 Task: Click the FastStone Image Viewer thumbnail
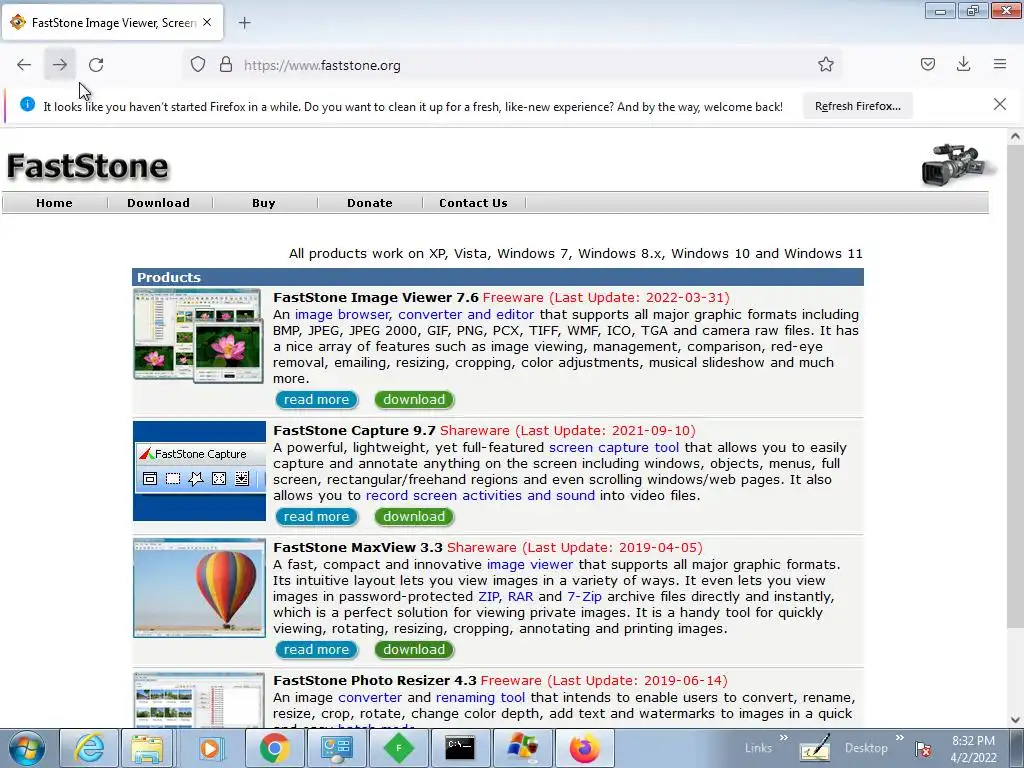(x=199, y=336)
